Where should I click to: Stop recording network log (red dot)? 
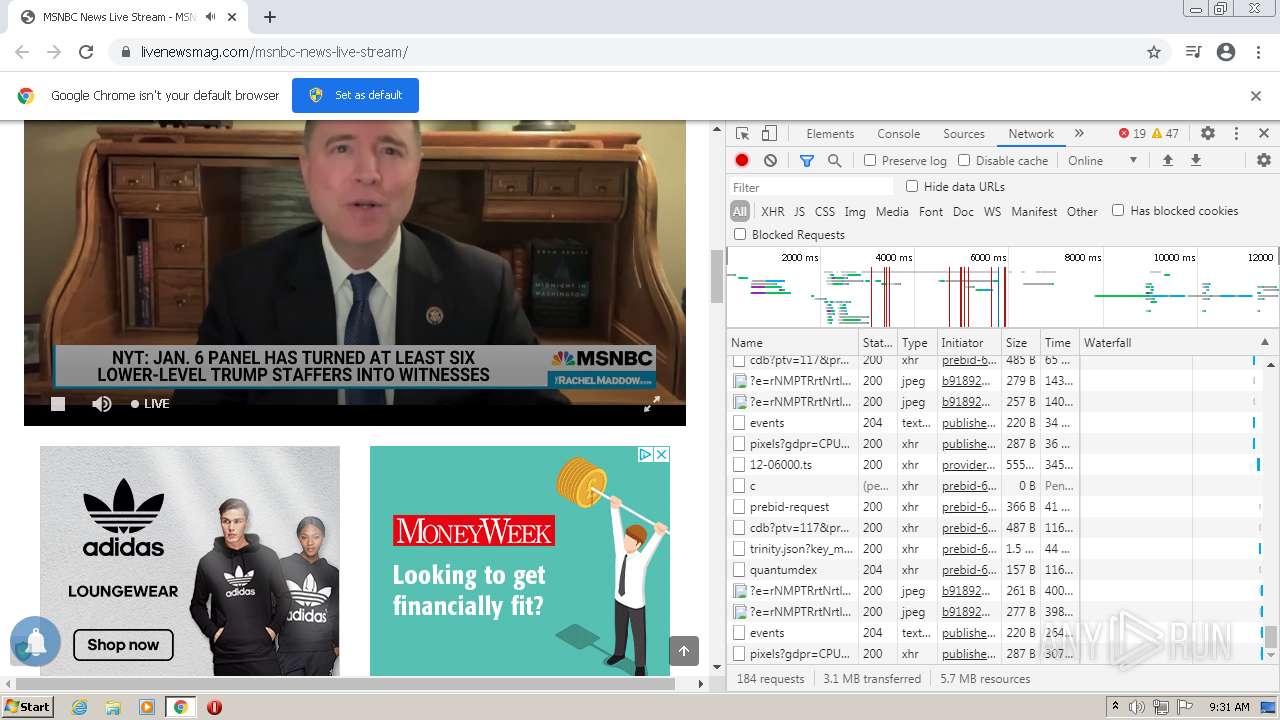click(742, 160)
